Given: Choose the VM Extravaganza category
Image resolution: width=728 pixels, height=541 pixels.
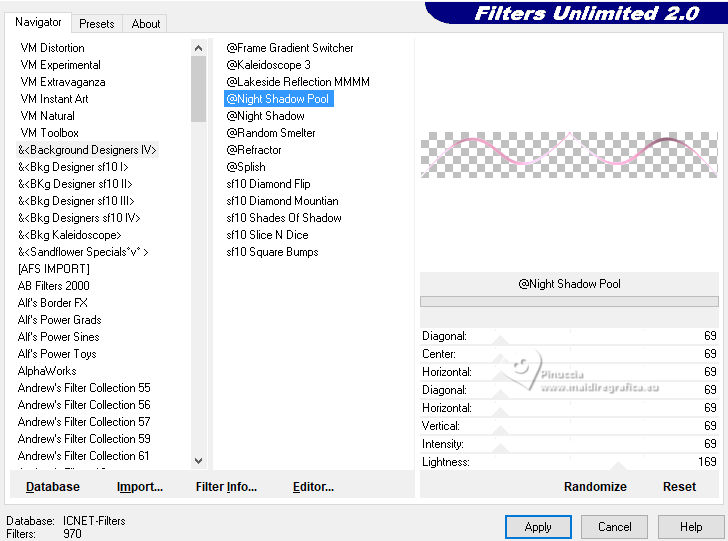Looking at the screenshot, I should (63, 82).
